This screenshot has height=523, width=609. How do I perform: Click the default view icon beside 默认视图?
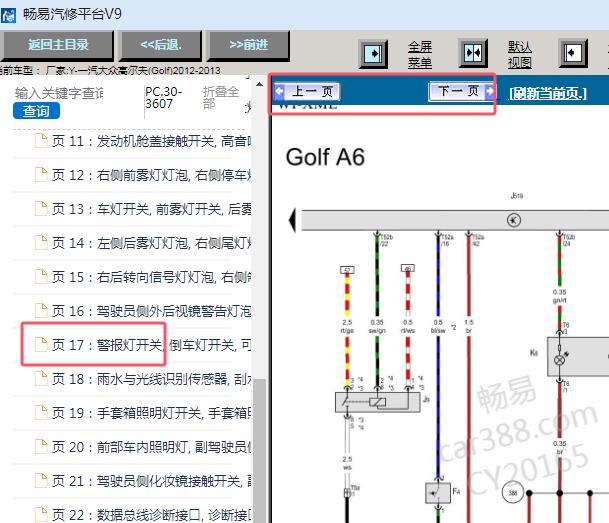tap(472, 52)
